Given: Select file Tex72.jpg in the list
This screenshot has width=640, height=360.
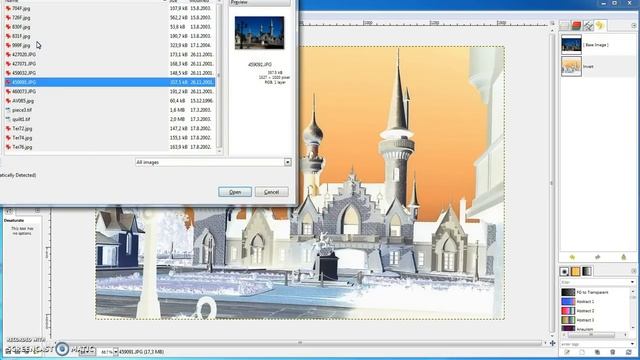Looking at the screenshot, I should tap(109, 129).
